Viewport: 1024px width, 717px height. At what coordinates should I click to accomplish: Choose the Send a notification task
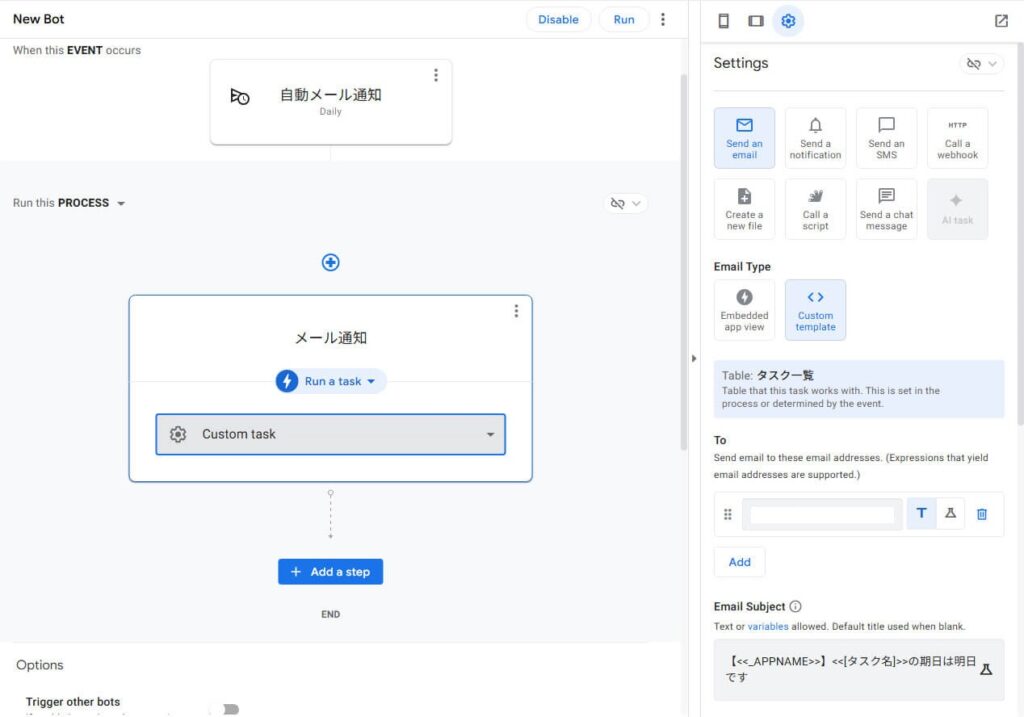tap(815, 138)
